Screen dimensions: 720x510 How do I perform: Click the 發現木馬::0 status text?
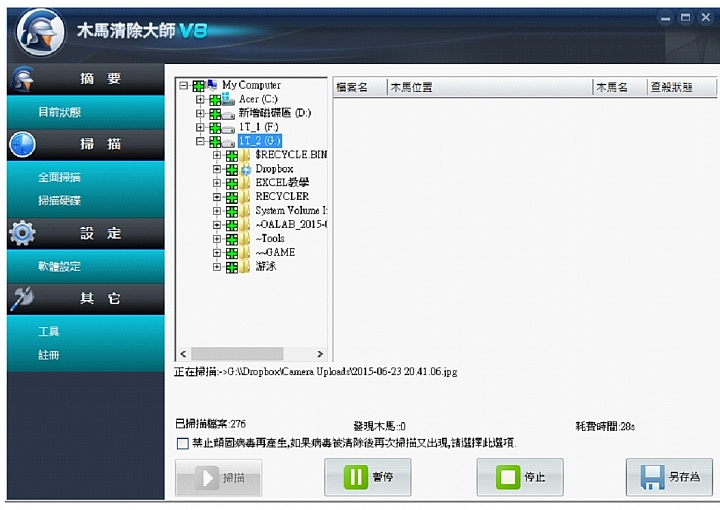tap(380, 426)
